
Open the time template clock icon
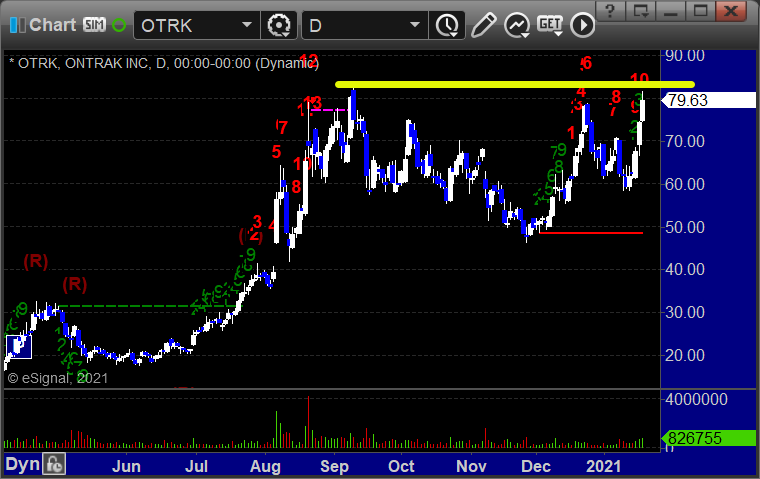[446, 25]
